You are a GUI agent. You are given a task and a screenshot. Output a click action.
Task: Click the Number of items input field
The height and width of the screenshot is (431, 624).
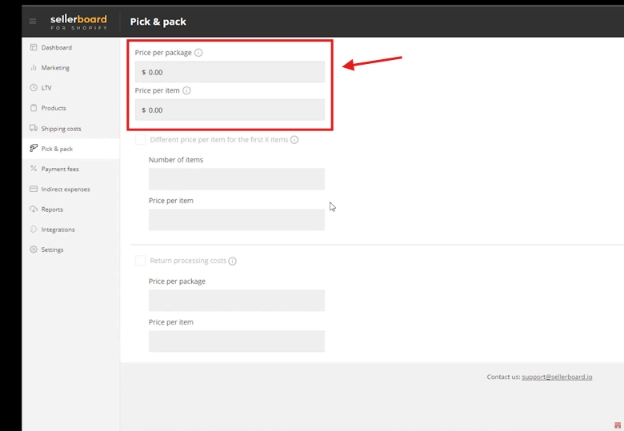[x=236, y=179]
